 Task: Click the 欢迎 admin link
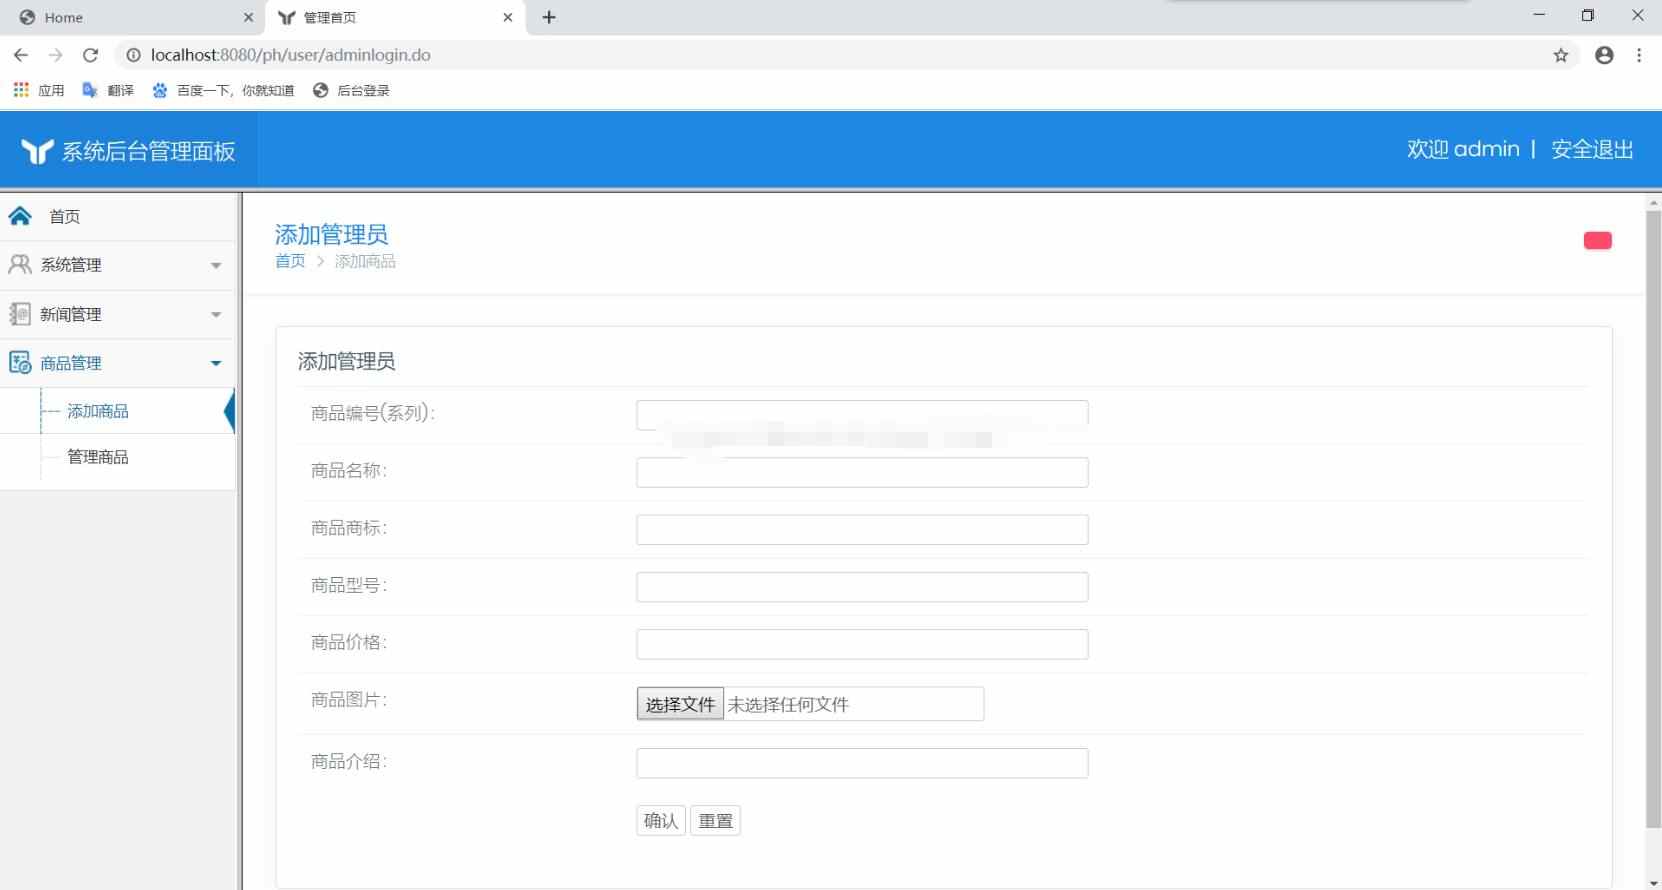point(1463,149)
